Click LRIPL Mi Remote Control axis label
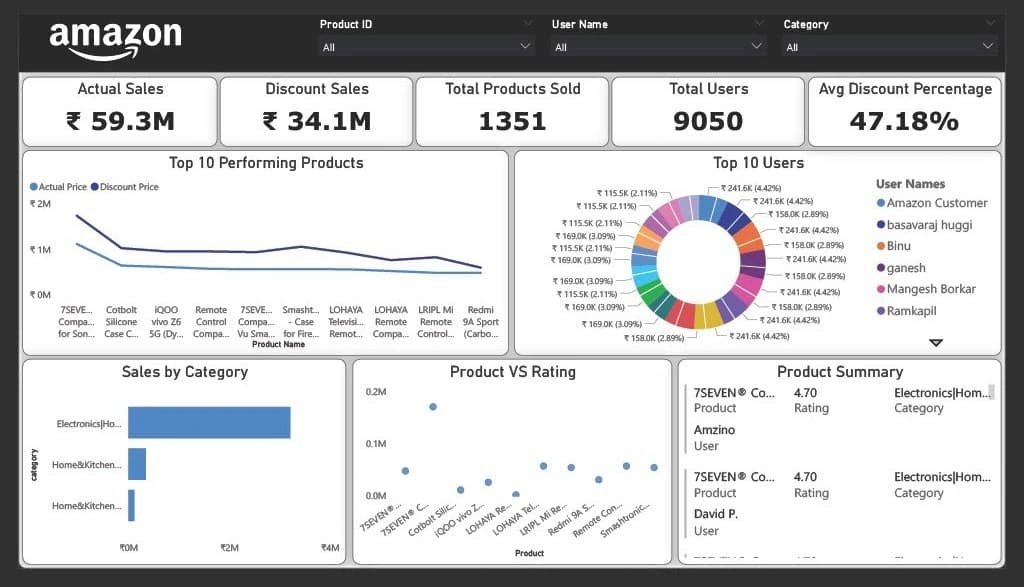 pyautogui.click(x=436, y=322)
